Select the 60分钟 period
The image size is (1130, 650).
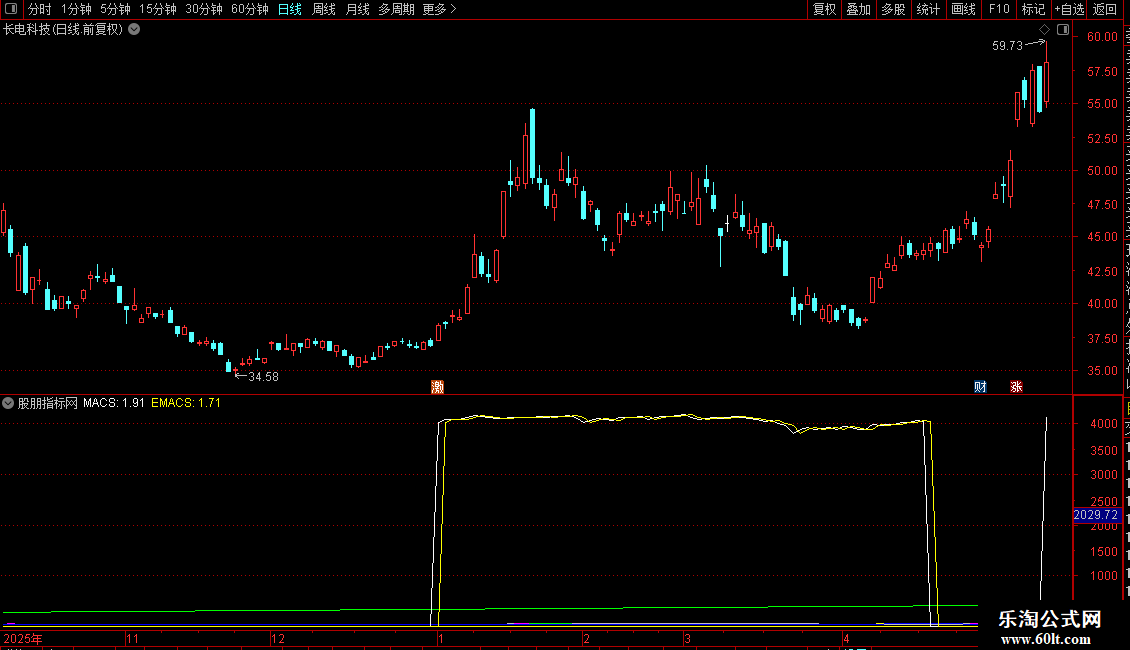click(250, 9)
